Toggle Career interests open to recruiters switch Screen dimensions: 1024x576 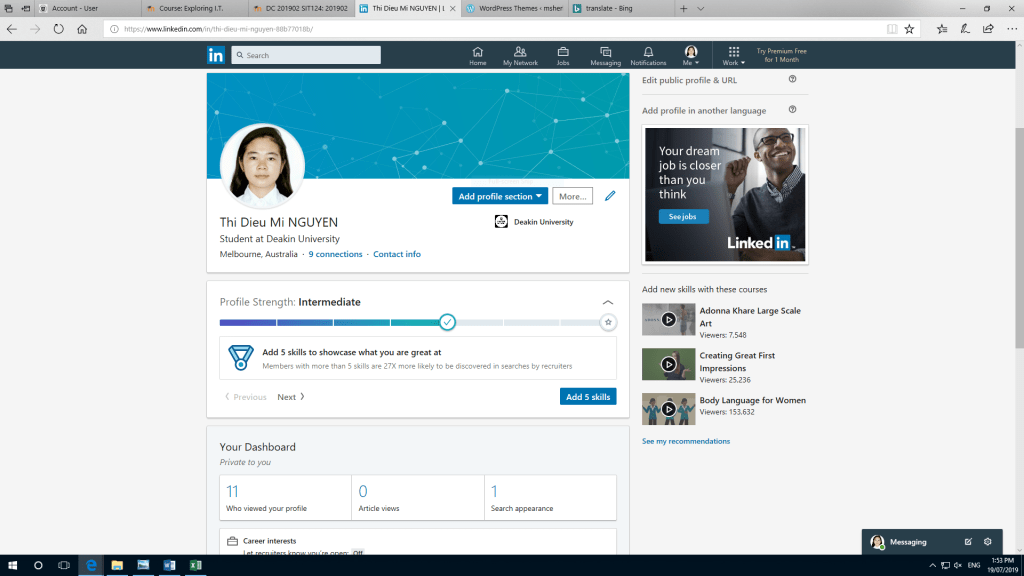click(357, 553)
